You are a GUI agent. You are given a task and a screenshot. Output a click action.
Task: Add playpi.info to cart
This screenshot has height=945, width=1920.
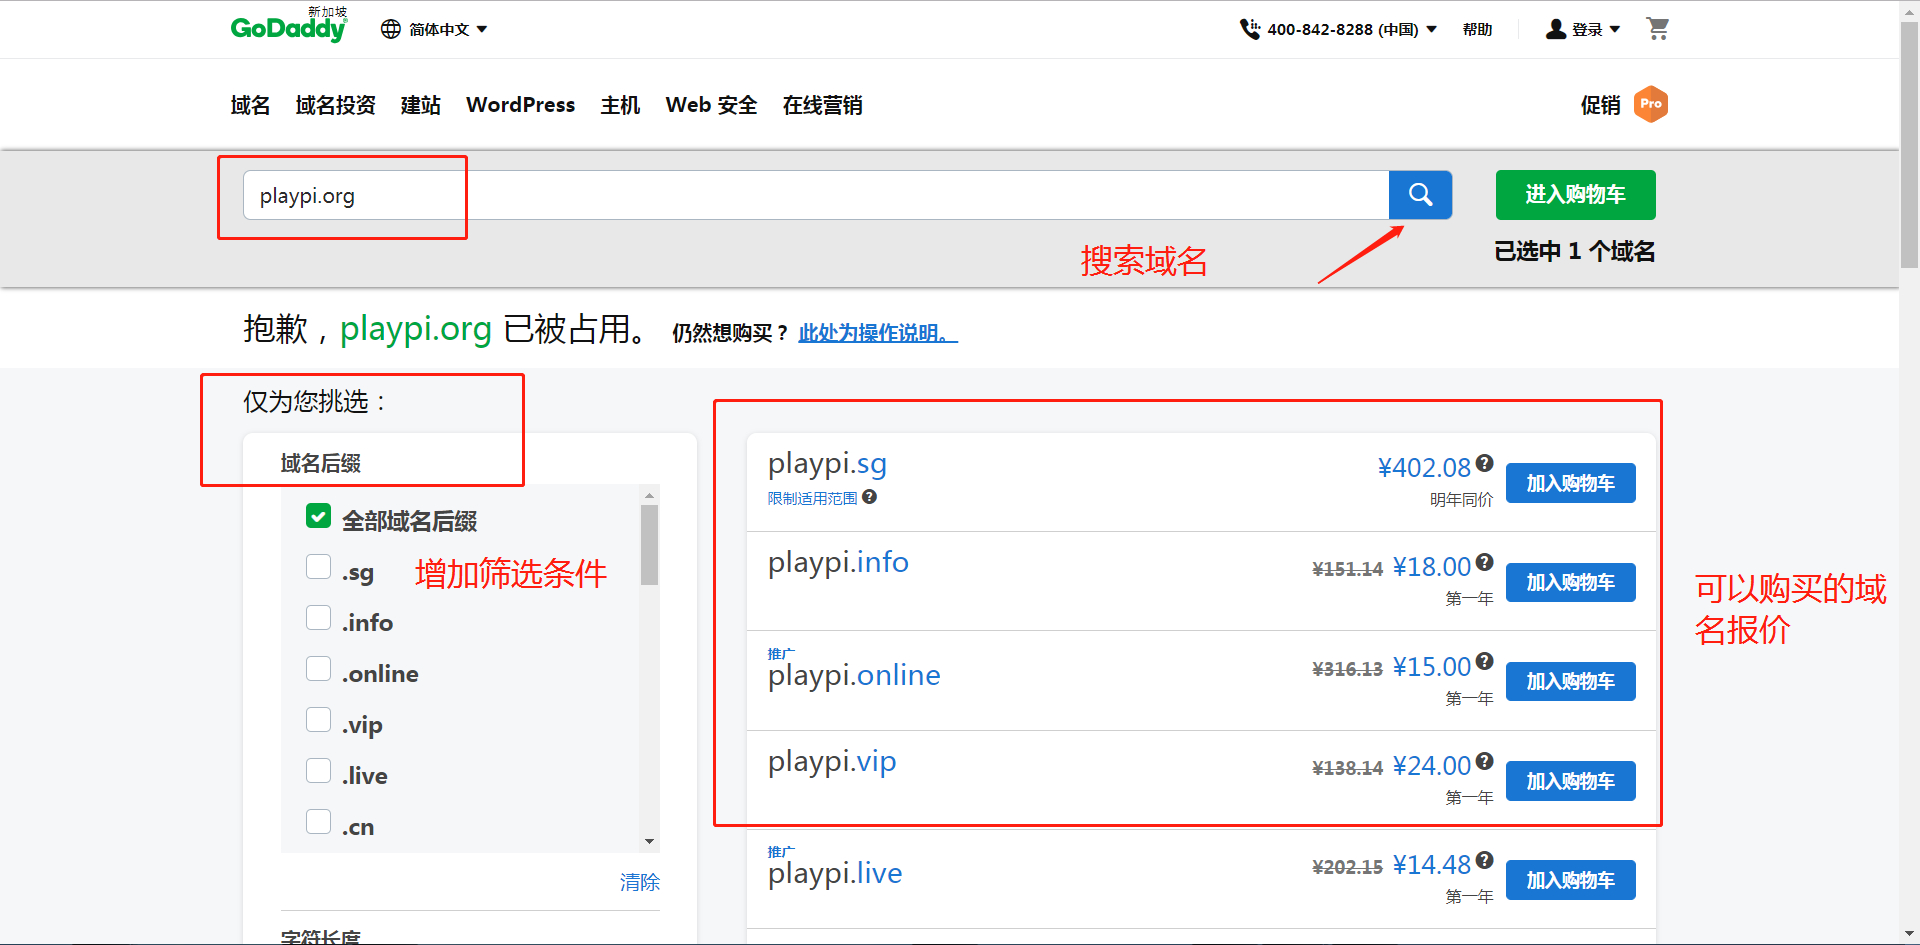coord(1570,582)
